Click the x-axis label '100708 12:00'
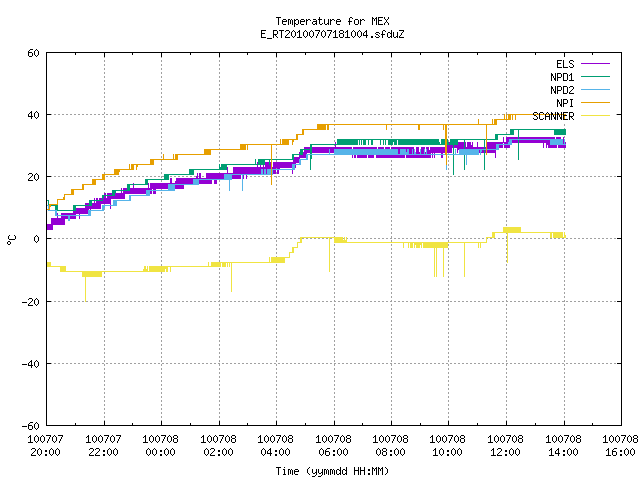 tap(506, 446)
